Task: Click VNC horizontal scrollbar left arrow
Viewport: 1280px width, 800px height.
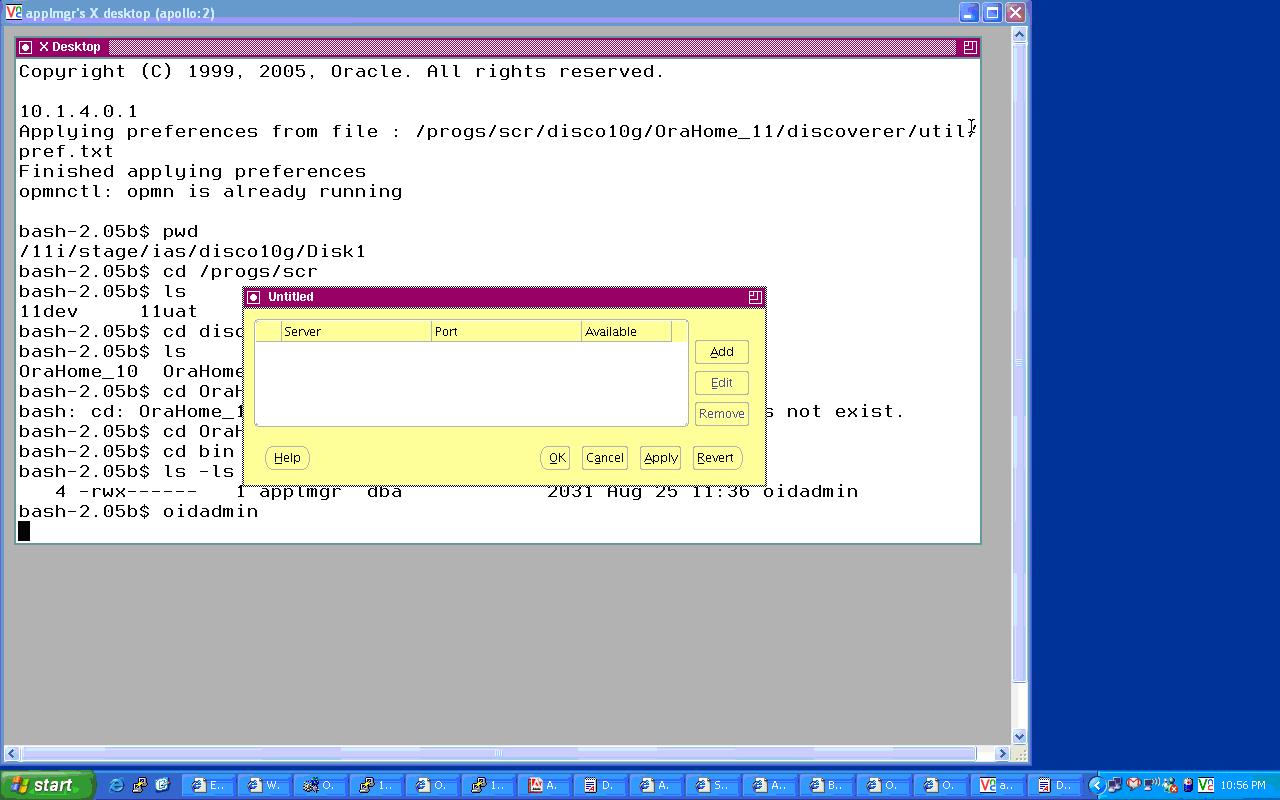Action: tap(11, 753)
